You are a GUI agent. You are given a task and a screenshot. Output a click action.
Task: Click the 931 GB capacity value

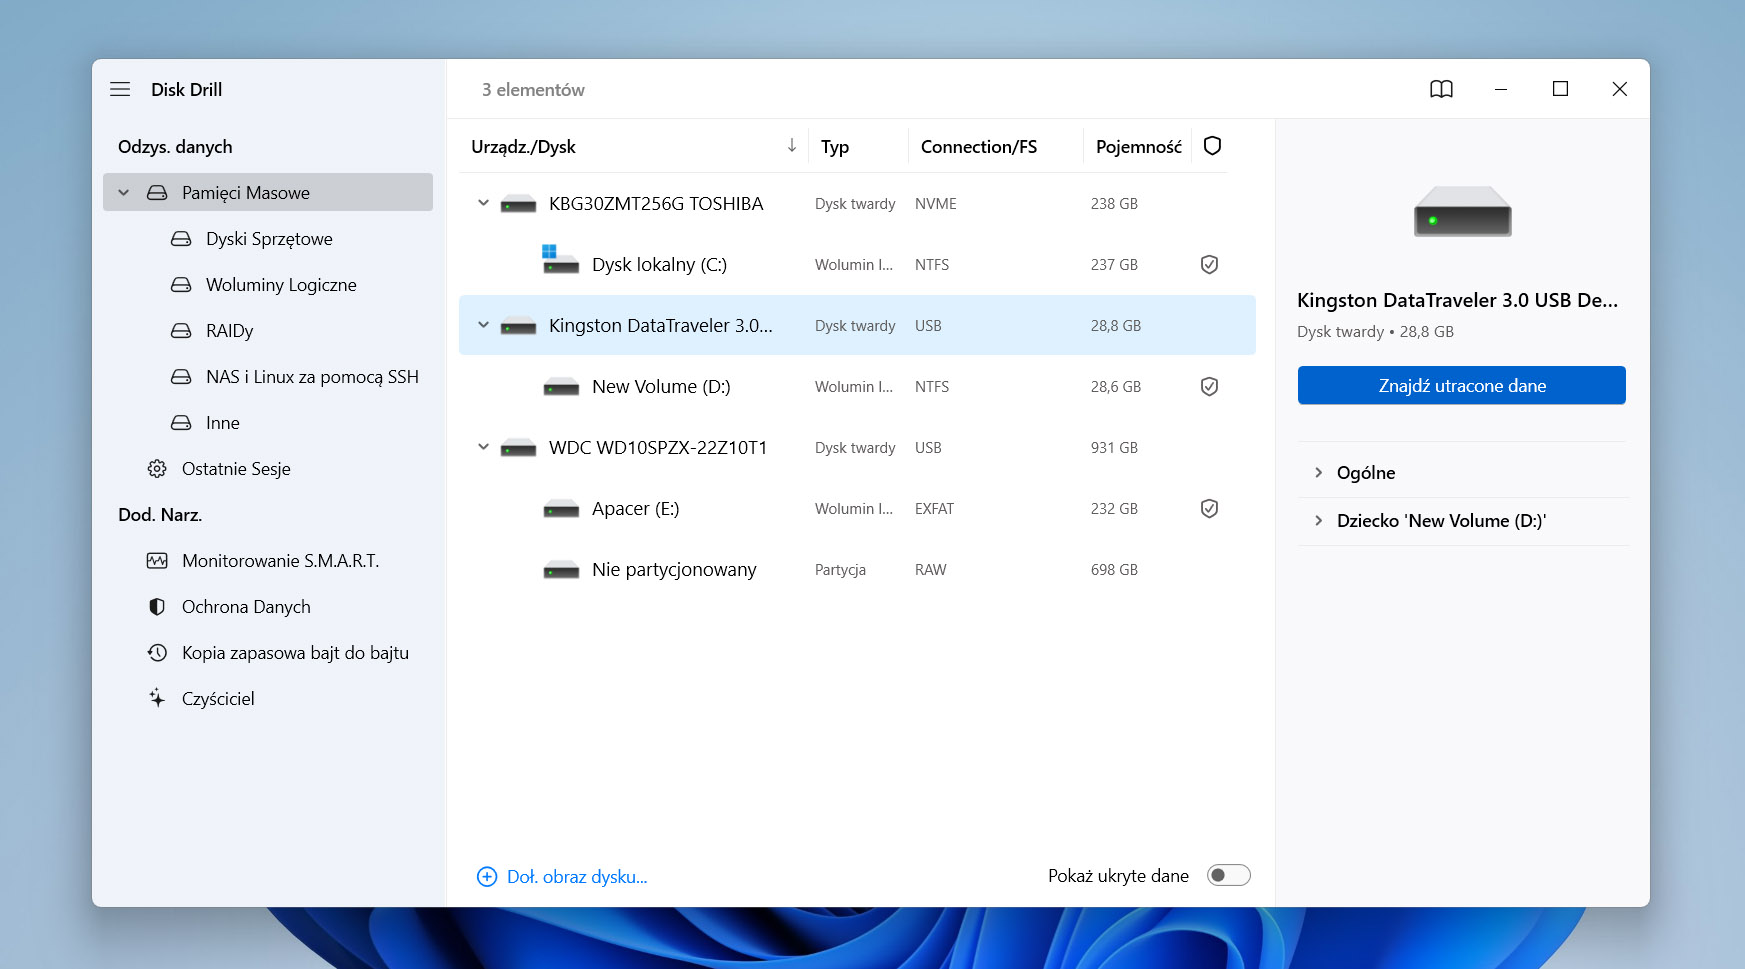click(1114, 448)
